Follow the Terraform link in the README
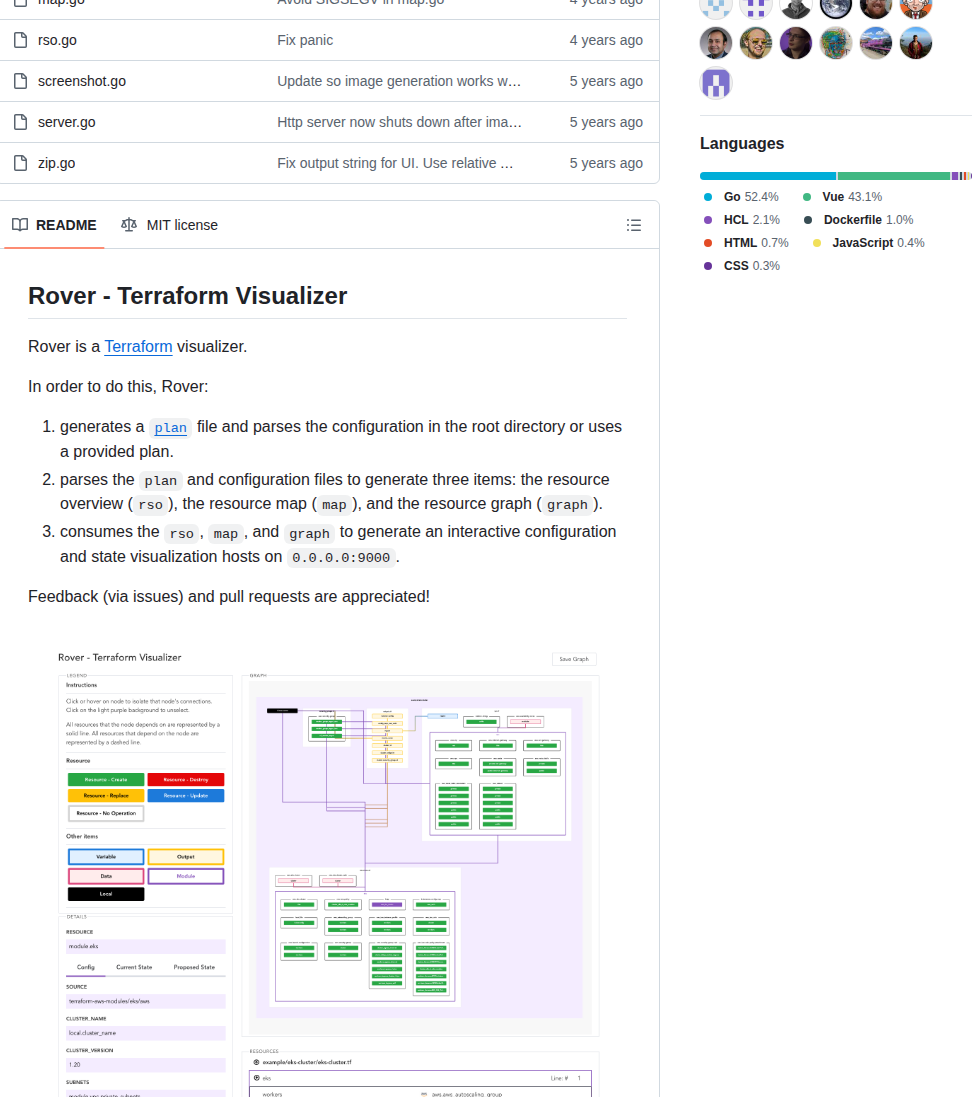The width and height of the screenshot is (978, 1097). [x=138, y=346]
